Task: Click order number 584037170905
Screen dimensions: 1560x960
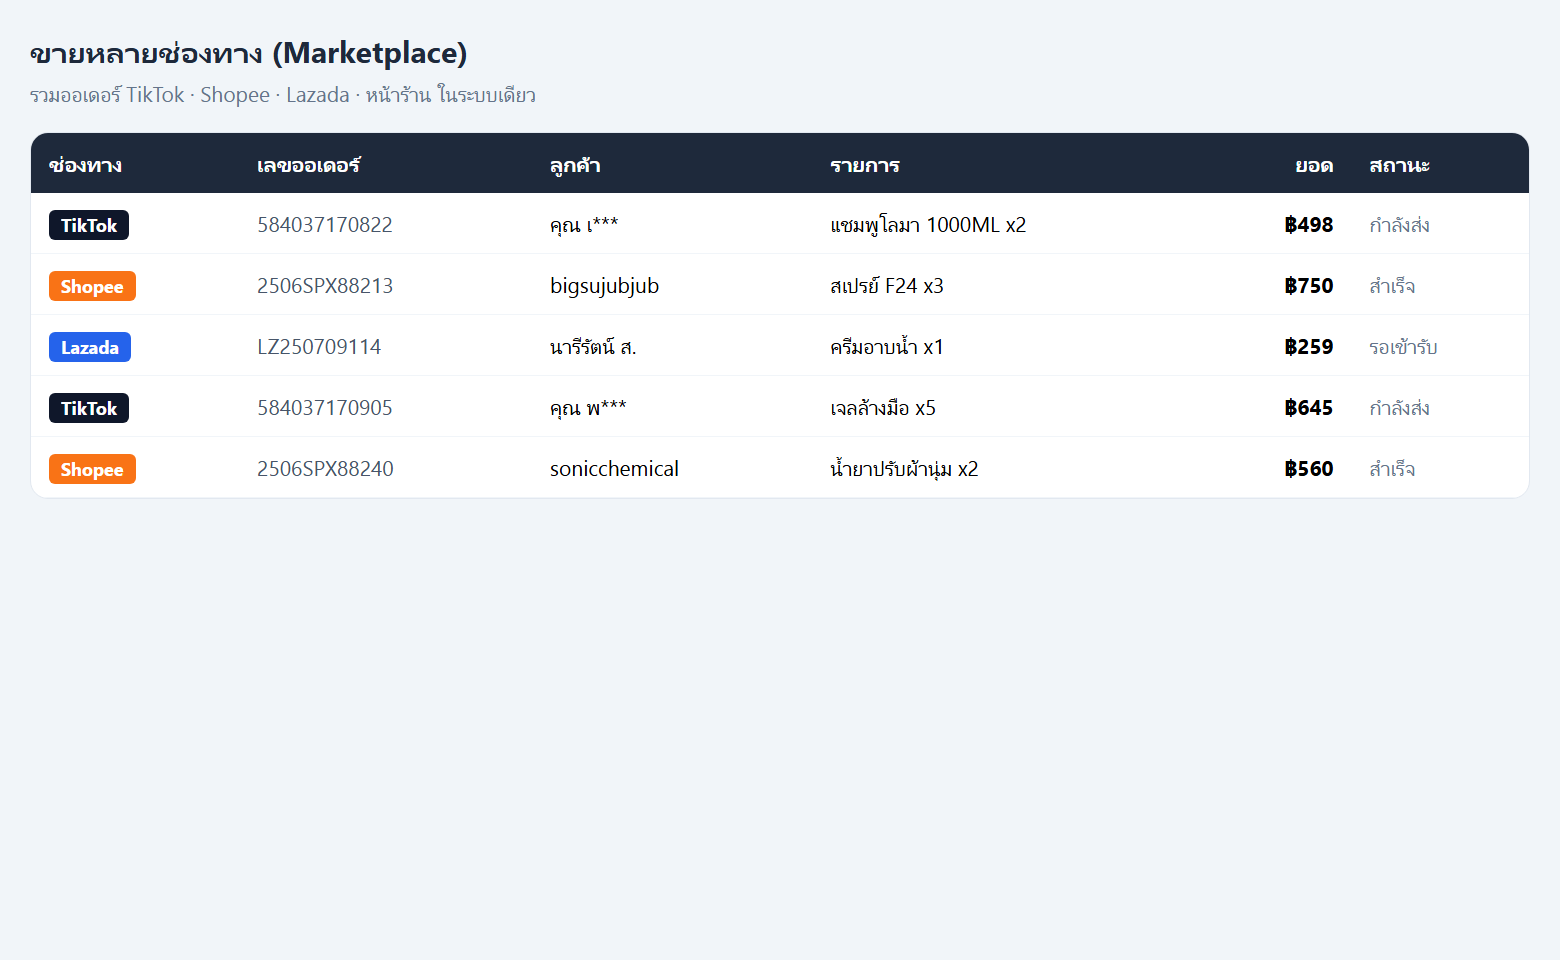Action: pos(325,408)
